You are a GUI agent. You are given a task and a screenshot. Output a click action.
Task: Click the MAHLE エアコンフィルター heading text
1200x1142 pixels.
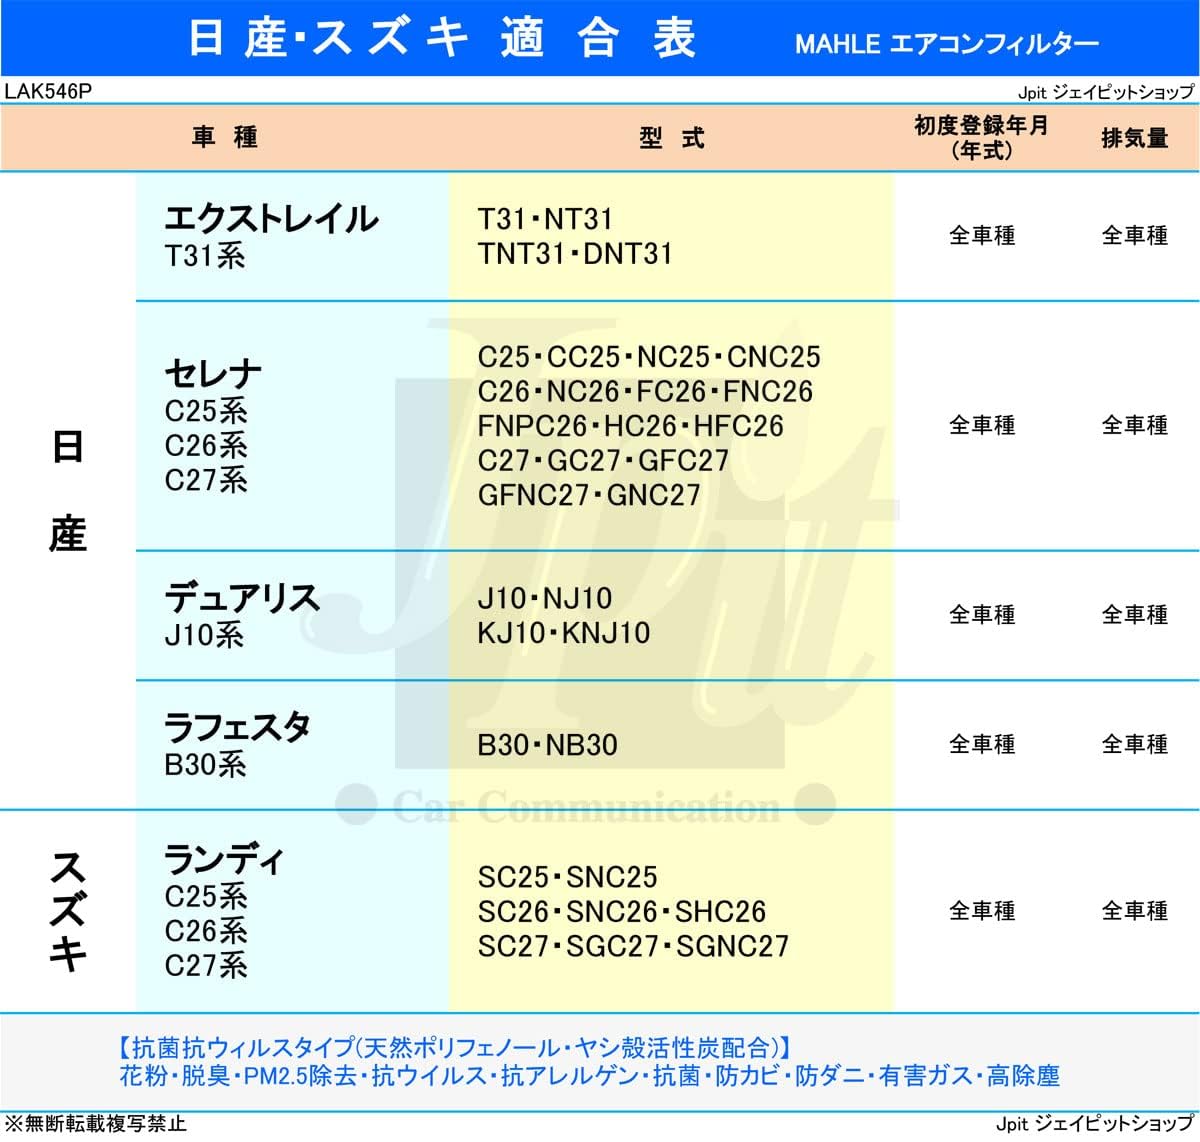pyautogui.click(x=946, y=44)
